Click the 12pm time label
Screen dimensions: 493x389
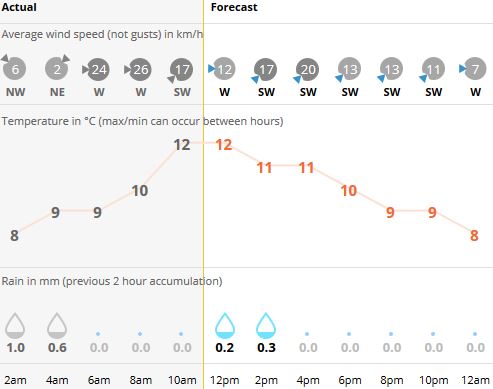coord(224,380)
